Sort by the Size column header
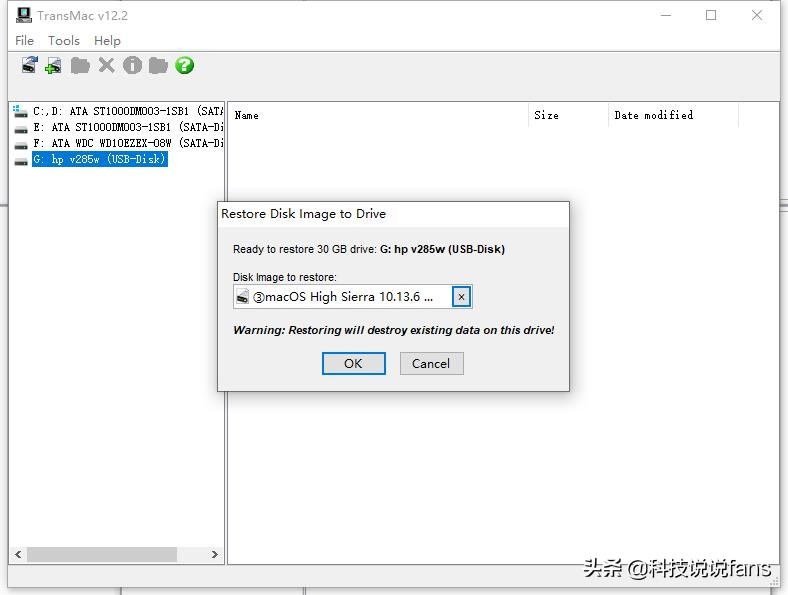This screenshot has width=788, height=595. point(568,115)
